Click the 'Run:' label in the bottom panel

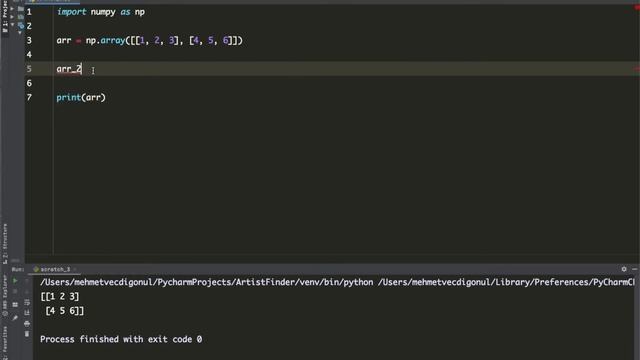pos(18,269)
